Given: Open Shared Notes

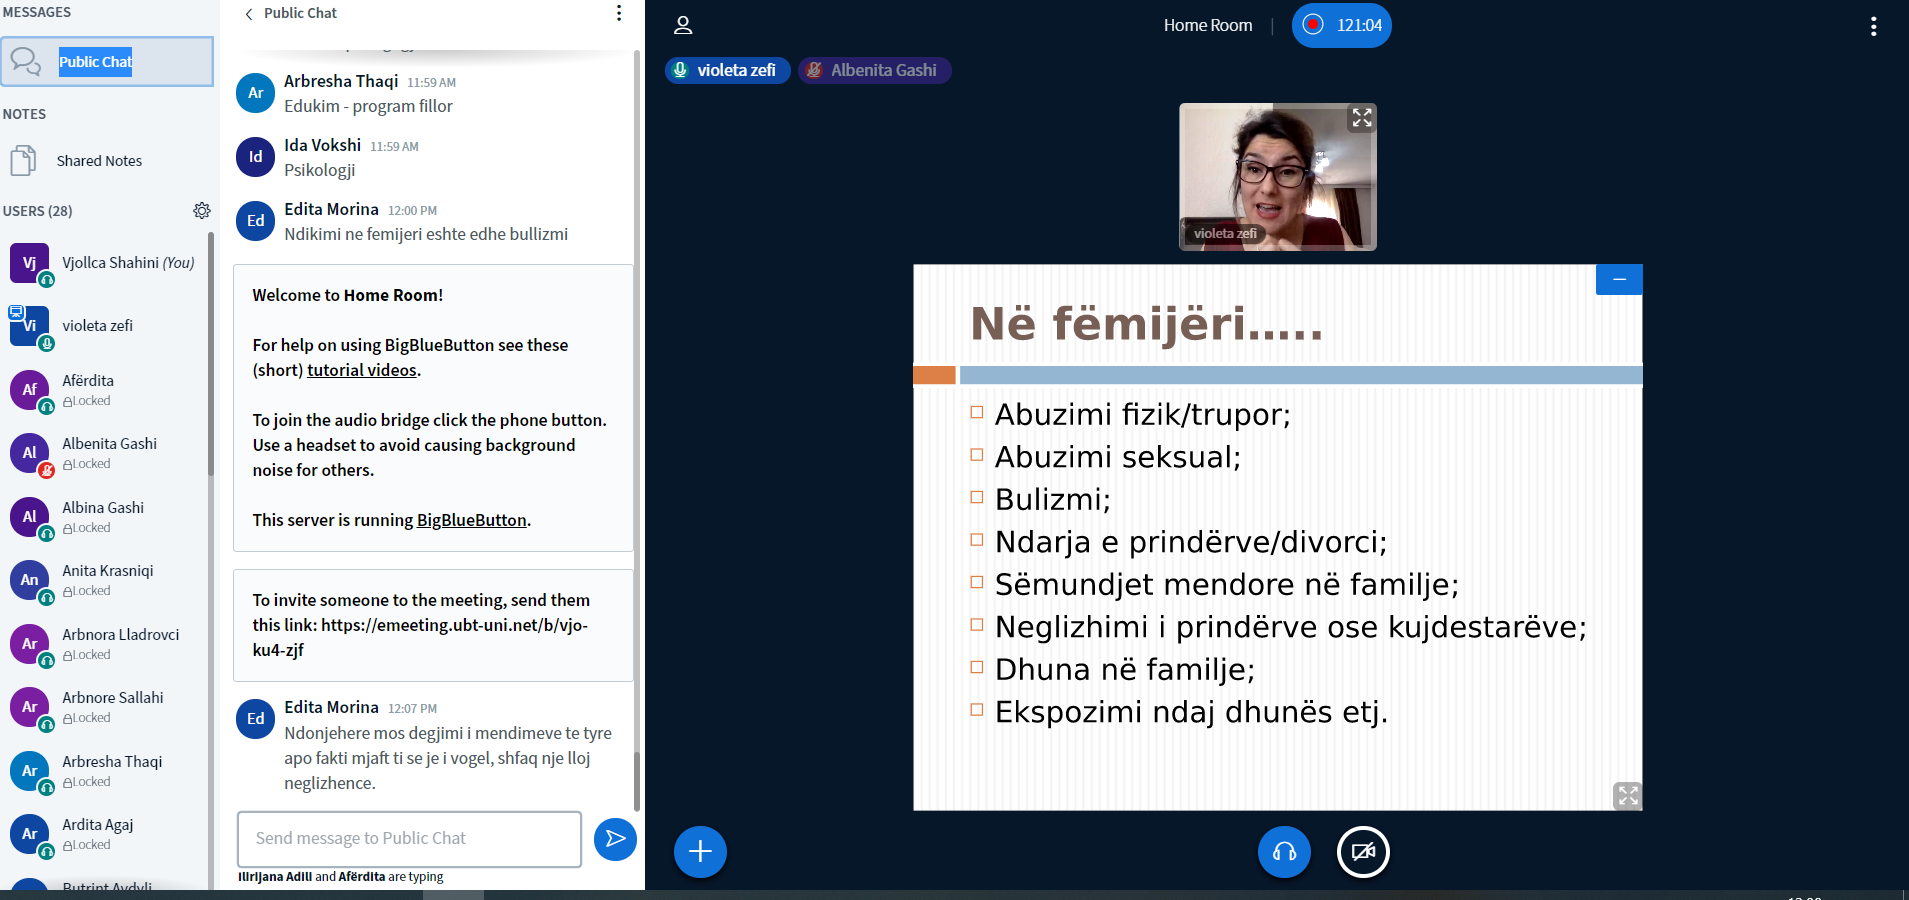Looking at the screenshot, I should coord(98,161).
